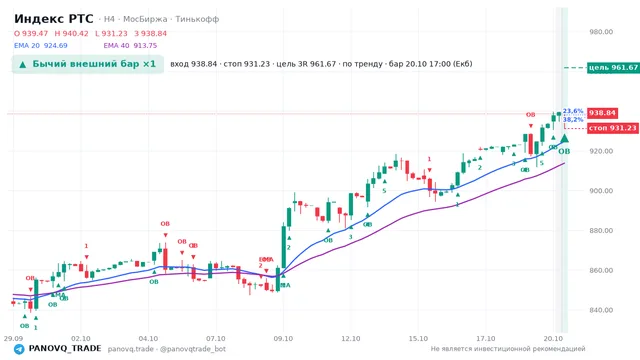The height and width of the screenshot is (360, 640).
Task: Click the 15.10 date axis label
Action: click(x=418, y=338)
